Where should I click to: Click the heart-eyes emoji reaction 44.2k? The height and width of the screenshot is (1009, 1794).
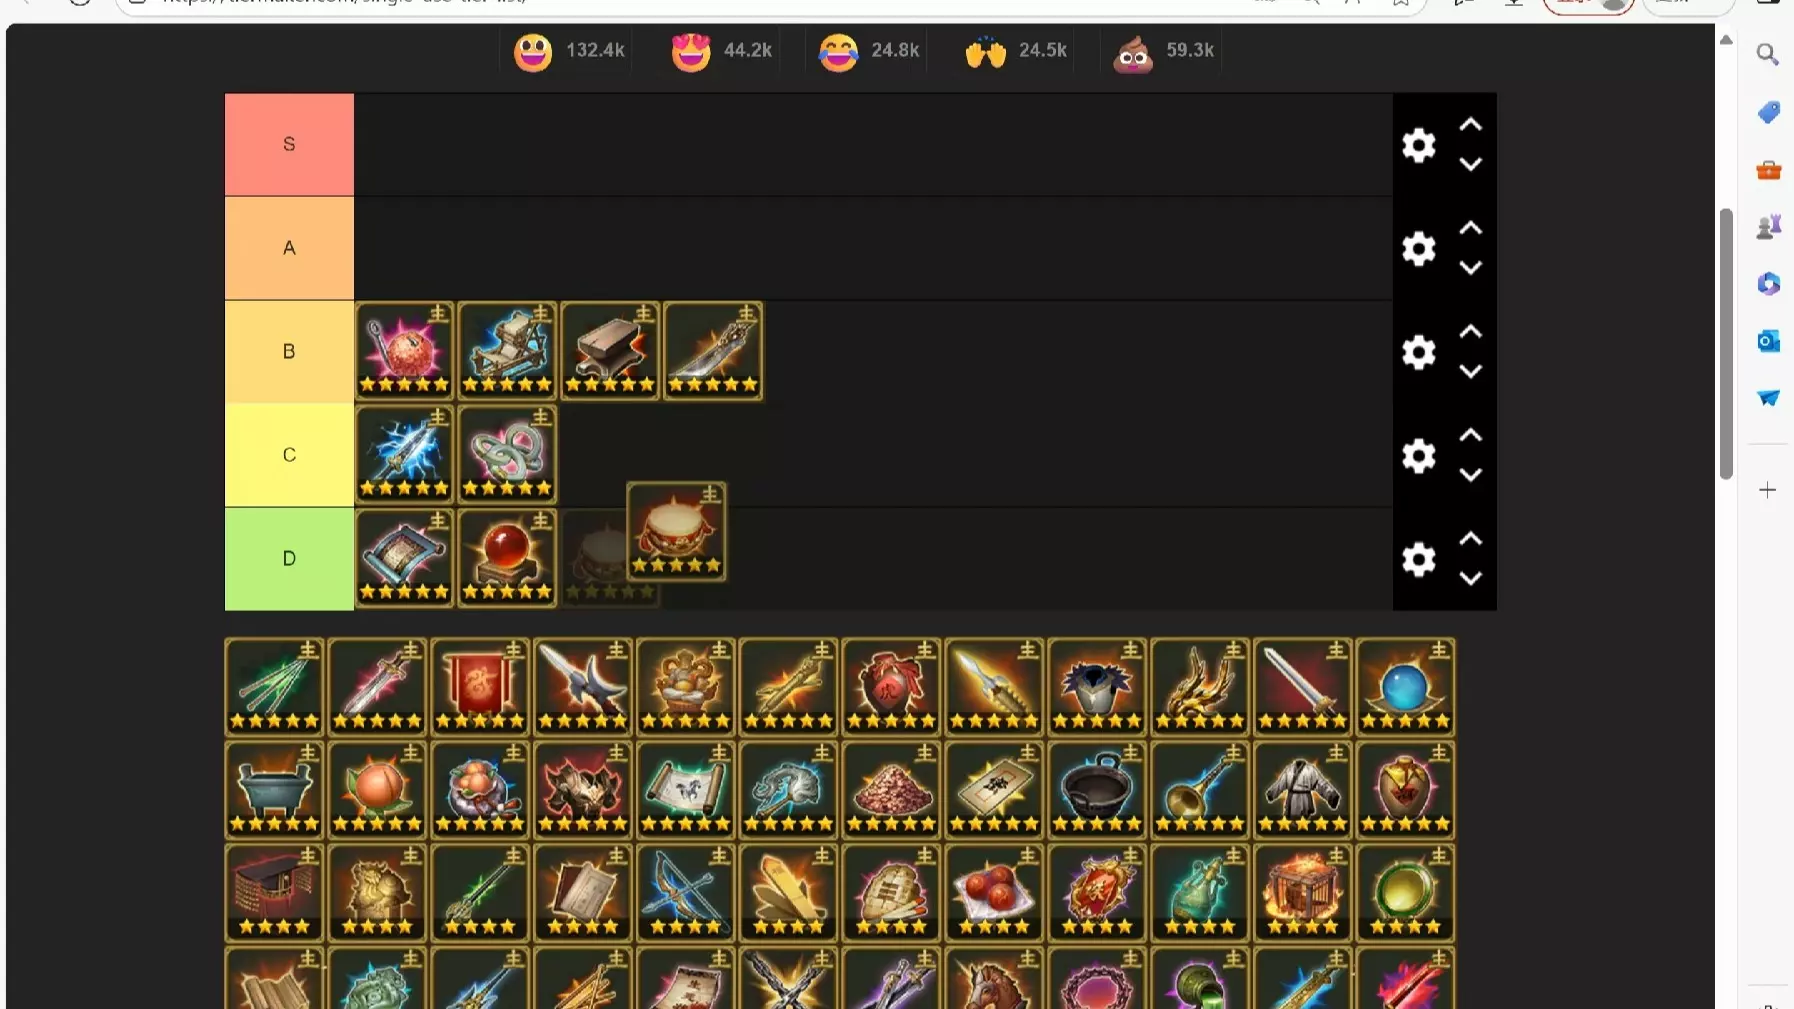(x=721, y=51)
